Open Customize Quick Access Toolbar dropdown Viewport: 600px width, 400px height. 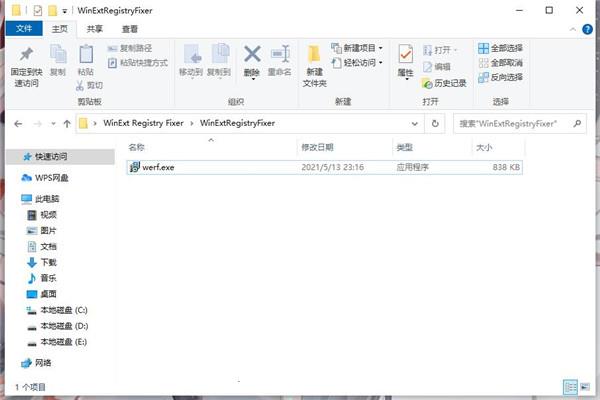click(x=65, y=11)
